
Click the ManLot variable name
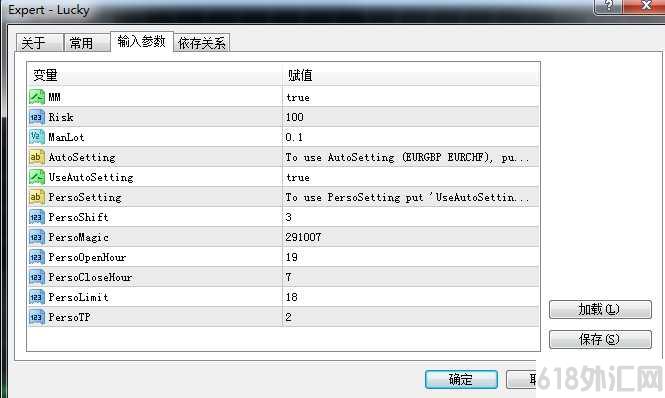tap(66, 137)
